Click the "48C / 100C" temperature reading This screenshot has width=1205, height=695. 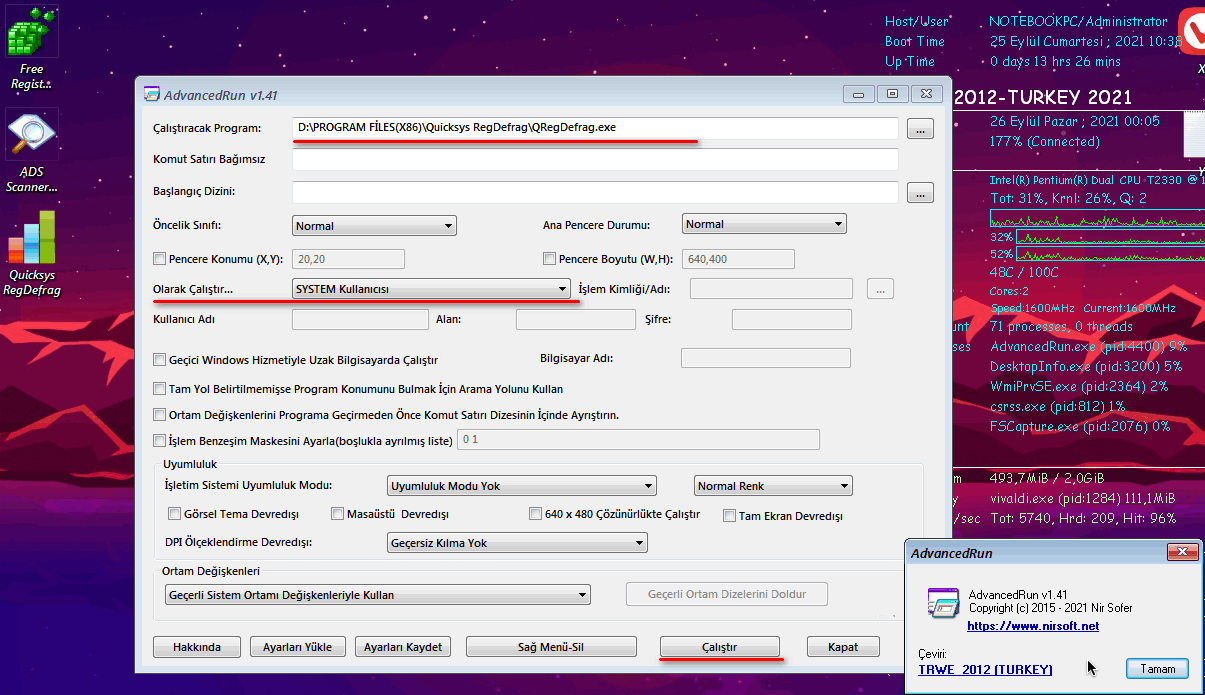pyautogui.click(x=1024, y=272)
